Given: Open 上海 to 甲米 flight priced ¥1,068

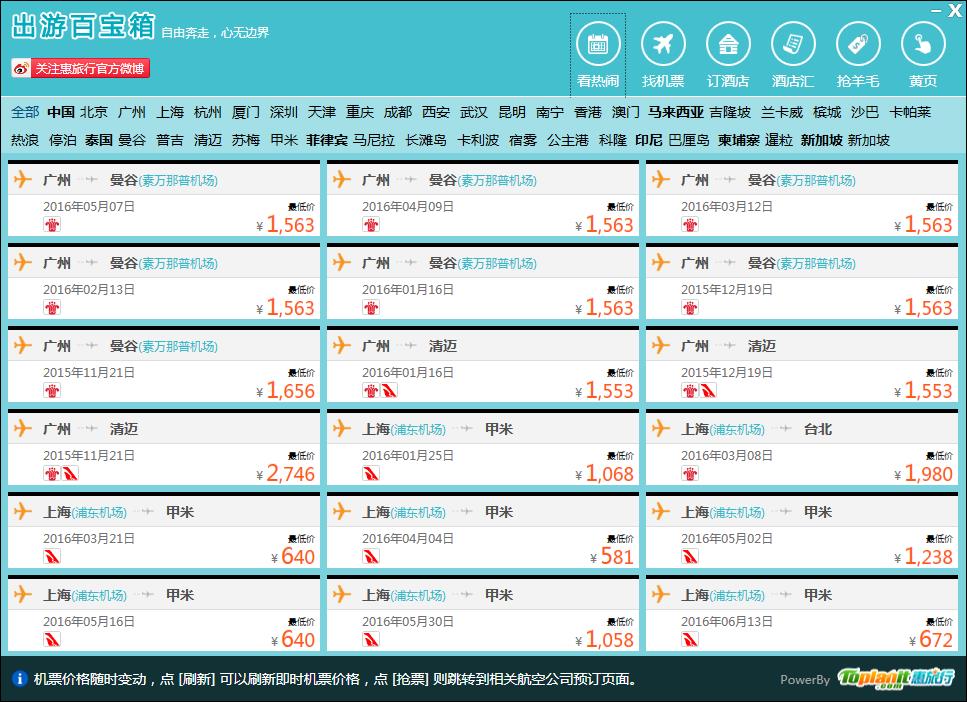Looking at the screenshot, I should click(483, 448).
